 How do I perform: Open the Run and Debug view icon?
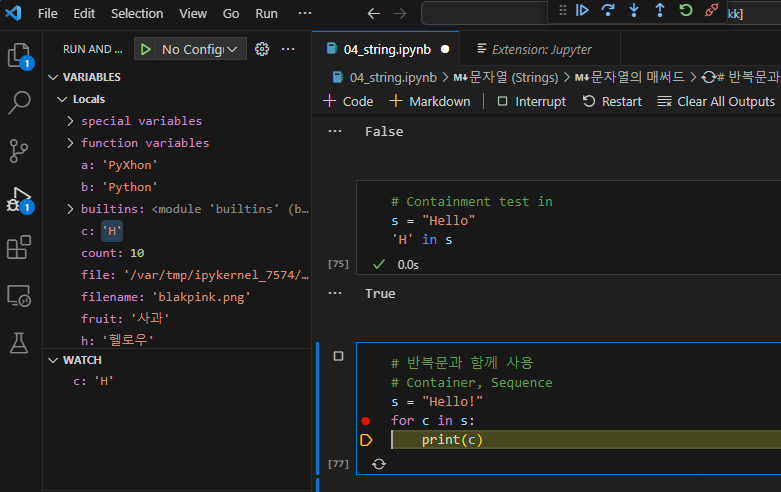click(x=20, y=200)
